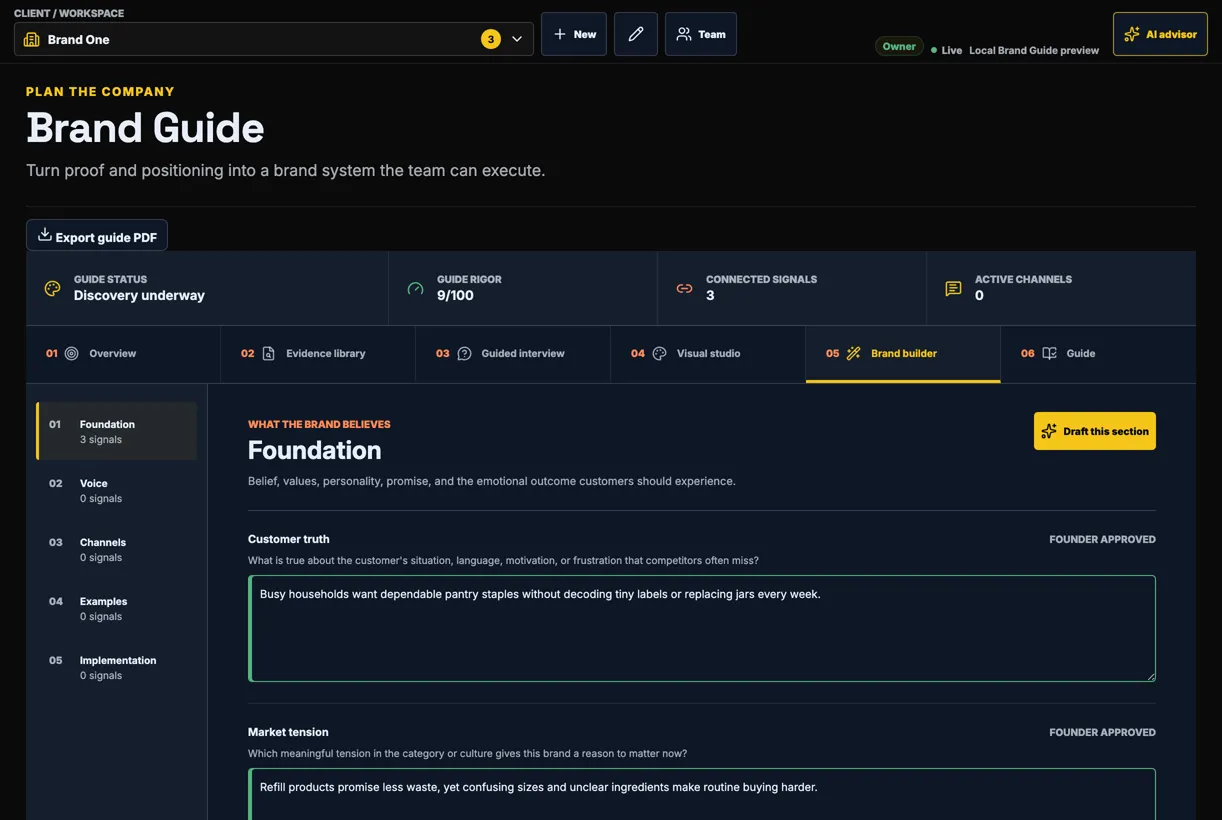Click the Owner role badge
This screenshot has width=1222, height=820.
[899, 46]
